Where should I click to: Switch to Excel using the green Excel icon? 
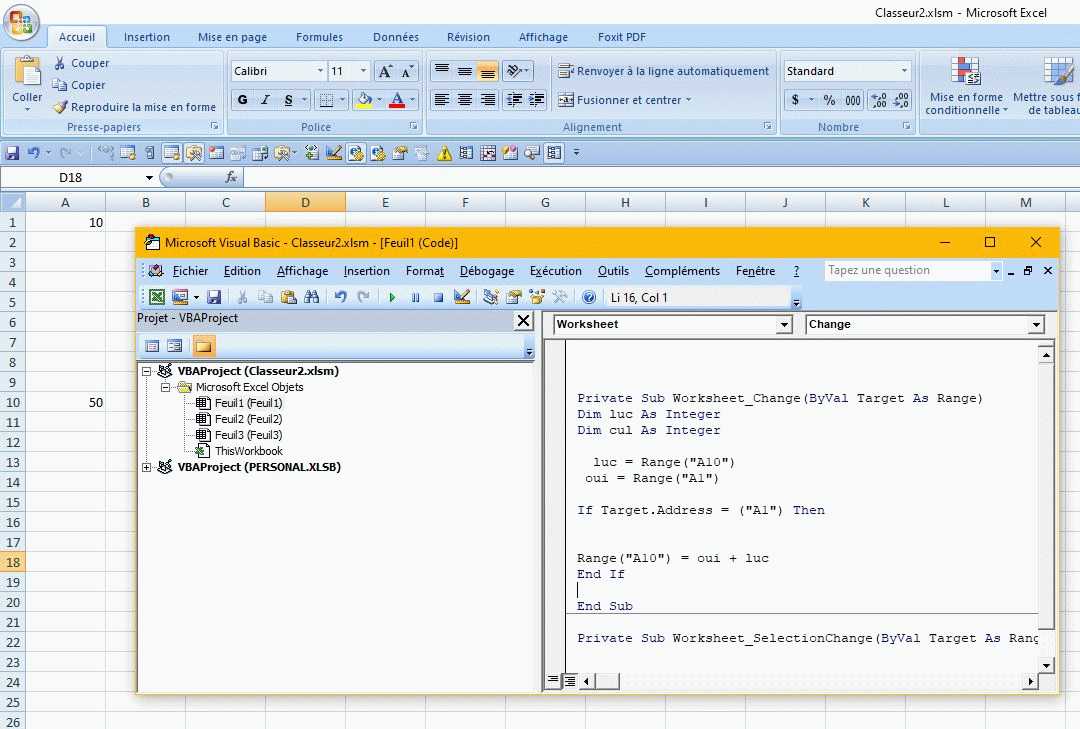point(157,297)
